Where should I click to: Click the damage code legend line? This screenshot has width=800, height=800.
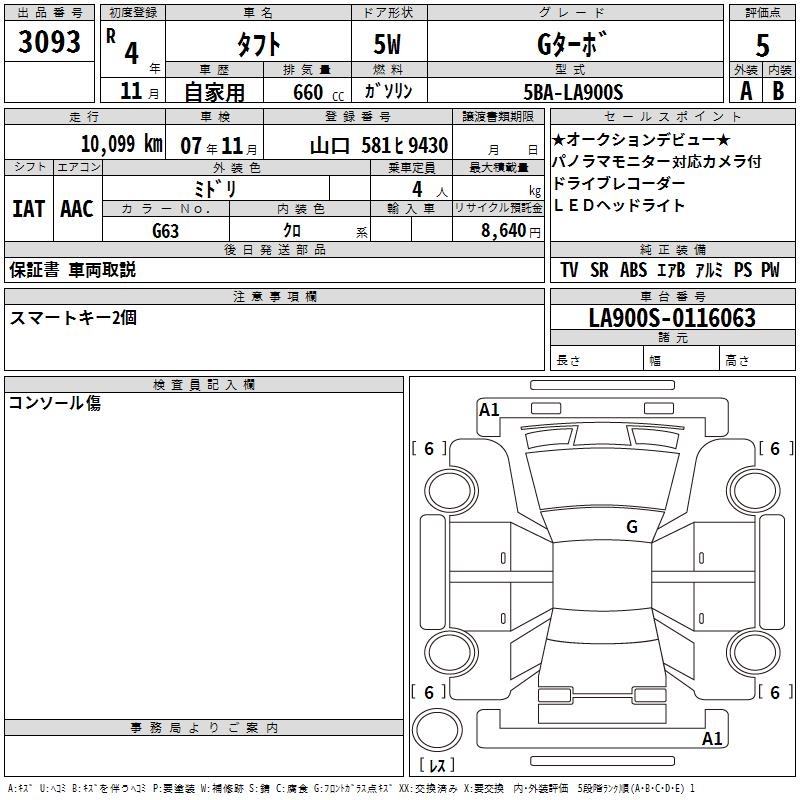(x=352, y=788)
